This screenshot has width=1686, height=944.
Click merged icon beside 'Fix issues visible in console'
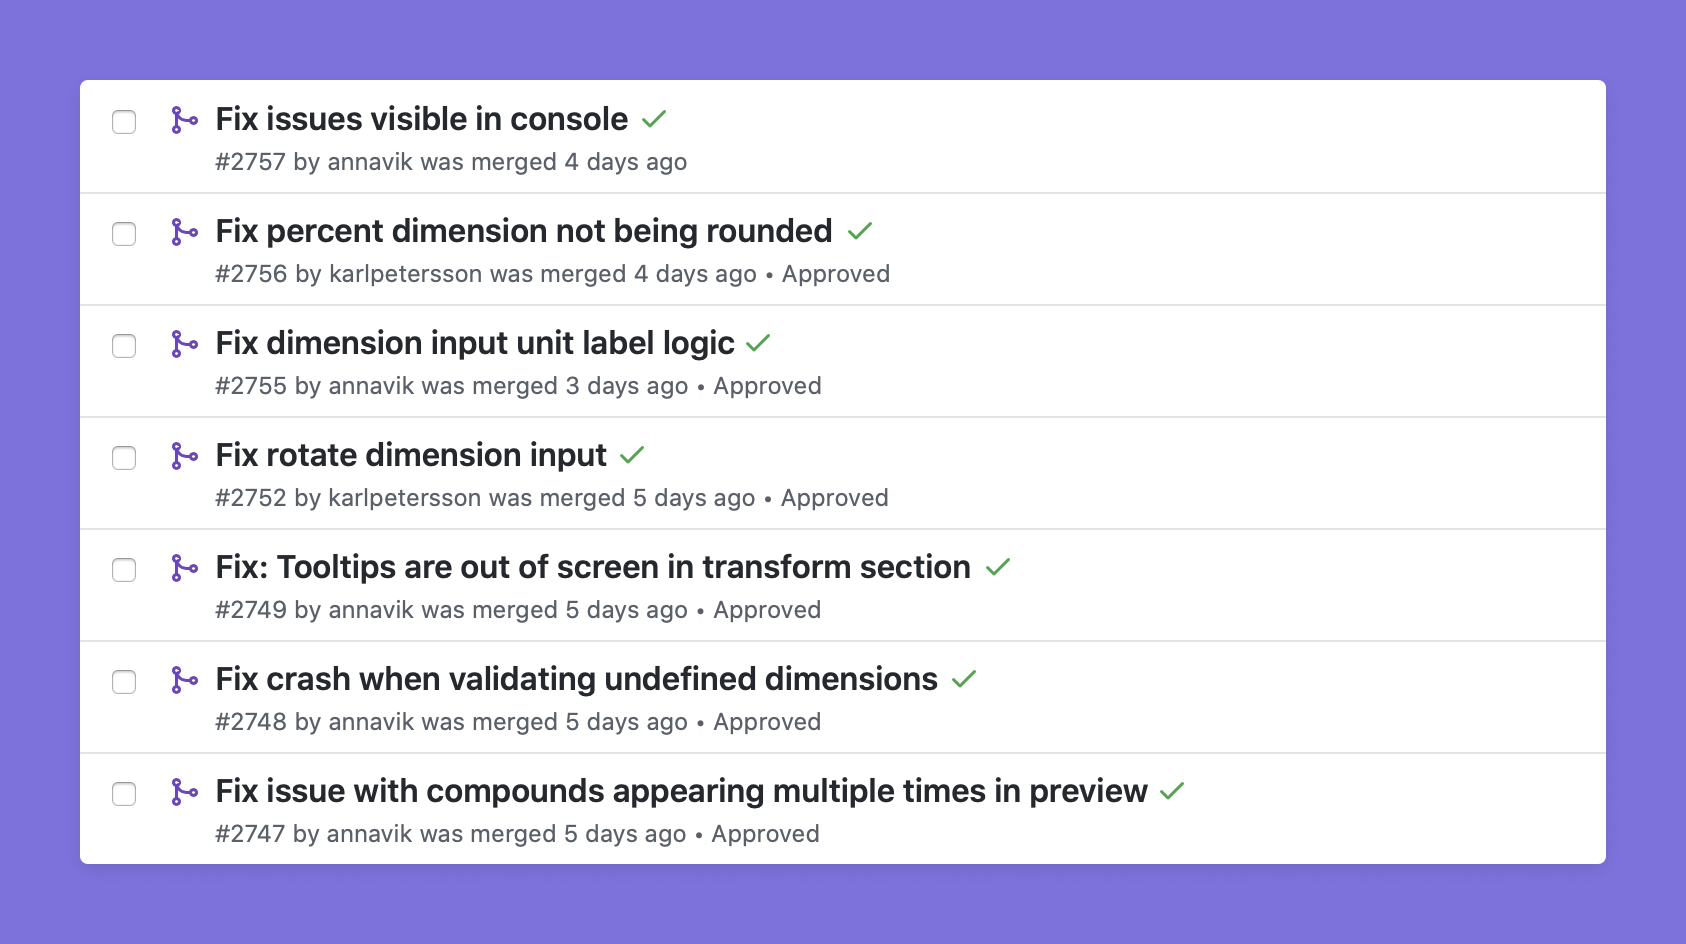184,120
